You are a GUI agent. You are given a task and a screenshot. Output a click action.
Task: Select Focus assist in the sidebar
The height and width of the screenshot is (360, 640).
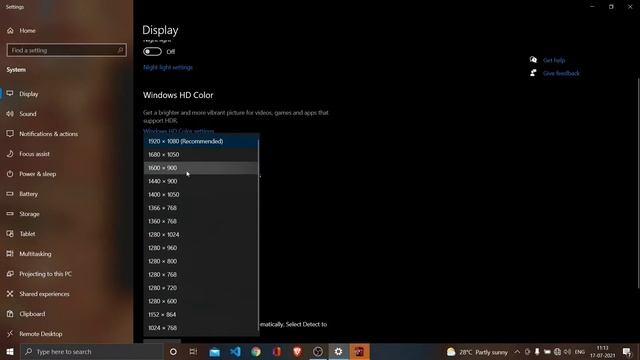[34, 154]
